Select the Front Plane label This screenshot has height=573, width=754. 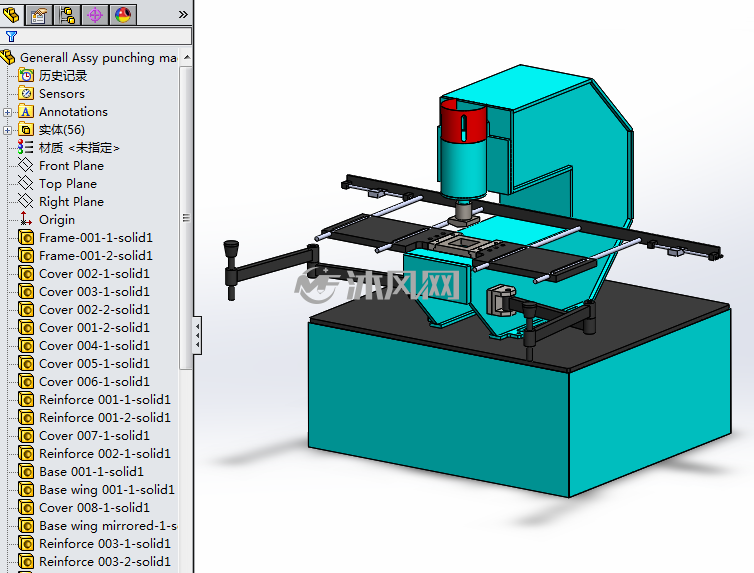coord(71,166)
